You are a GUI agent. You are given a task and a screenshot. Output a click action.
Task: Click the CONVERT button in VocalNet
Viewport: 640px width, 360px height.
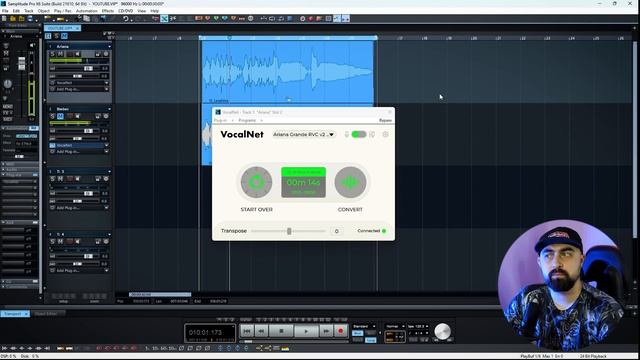click(x=350, y=182)
